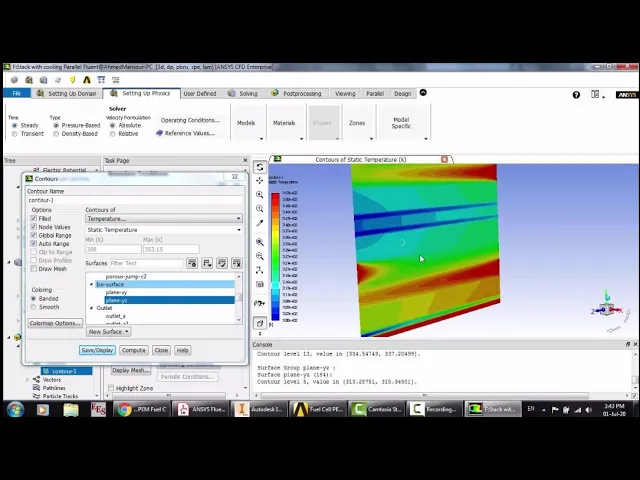This screenshot has width=640, height=480.
Task: Select Smooth coloring radio button
Action: [x=34, y=307]
